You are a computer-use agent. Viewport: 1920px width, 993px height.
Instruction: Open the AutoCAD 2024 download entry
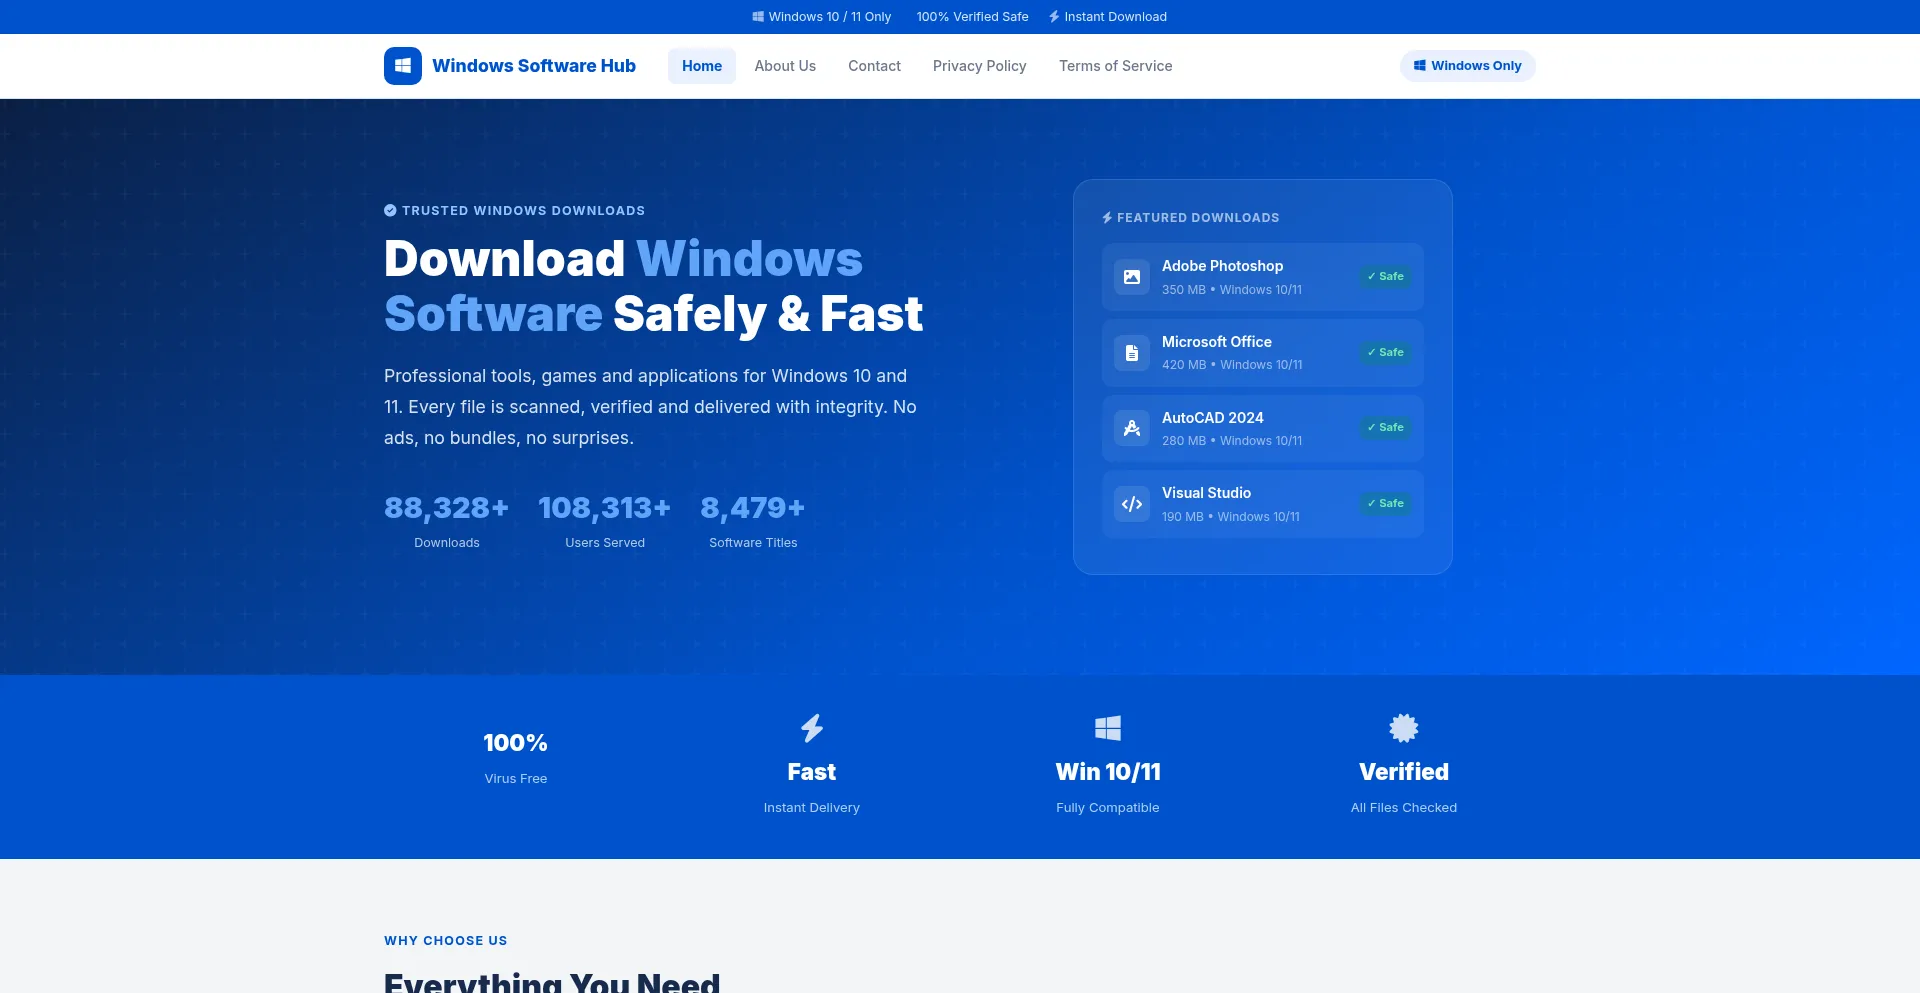pyautogui.click(x=1263, y=428)
